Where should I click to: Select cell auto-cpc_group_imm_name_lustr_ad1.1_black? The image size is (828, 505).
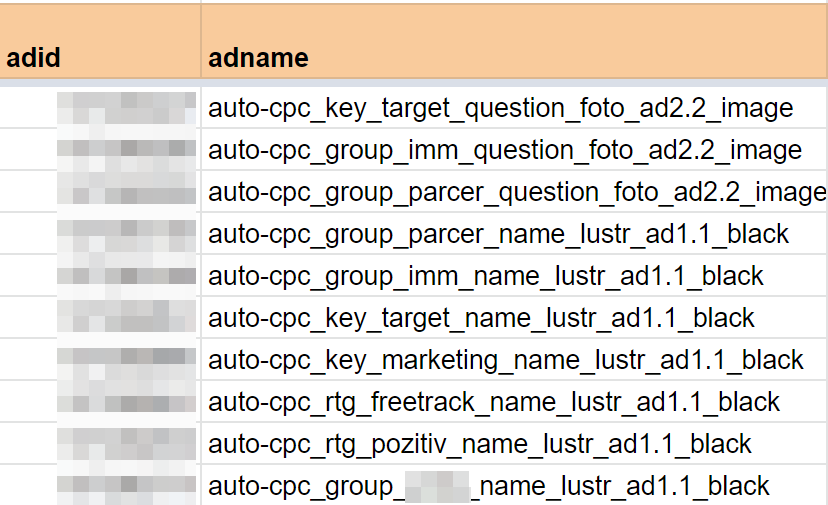pos(486,276)
